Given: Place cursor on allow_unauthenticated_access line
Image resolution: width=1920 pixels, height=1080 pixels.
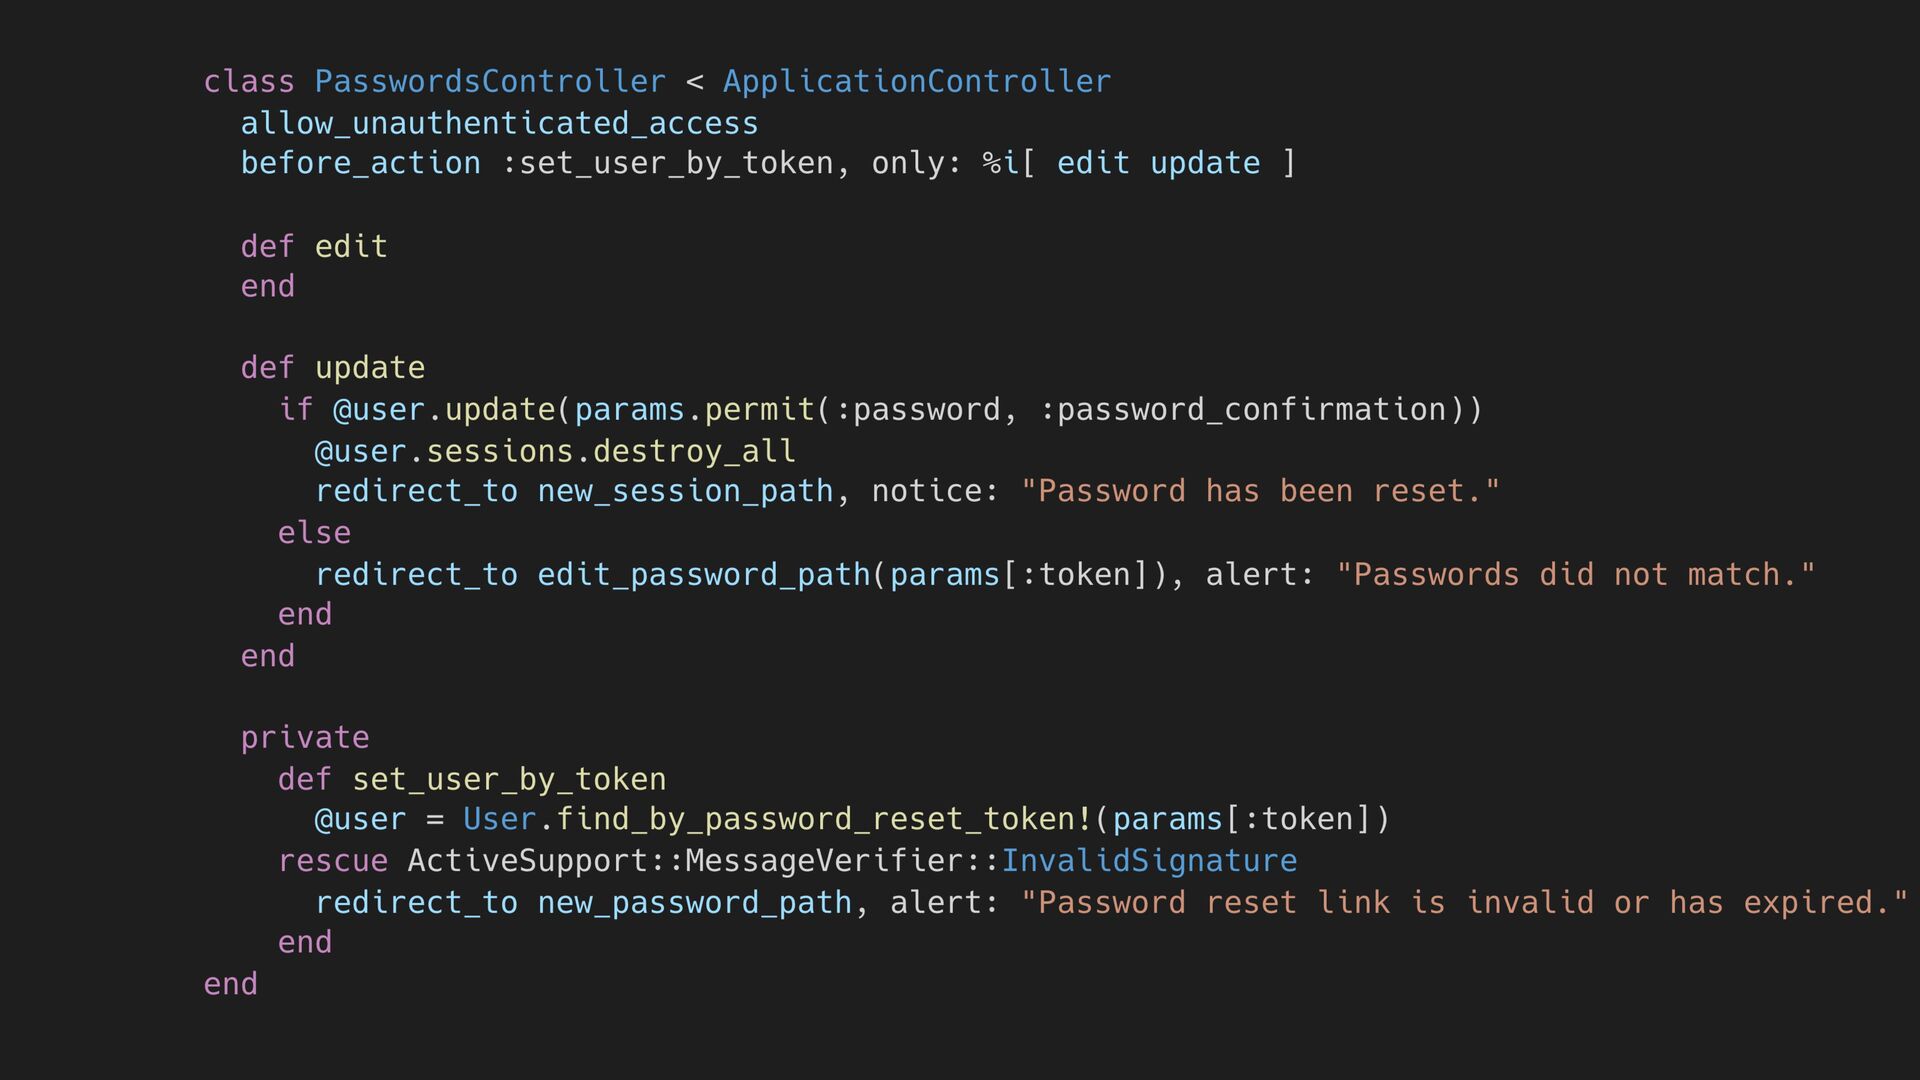Looking at the screenshot, I should tap(499, 123).
